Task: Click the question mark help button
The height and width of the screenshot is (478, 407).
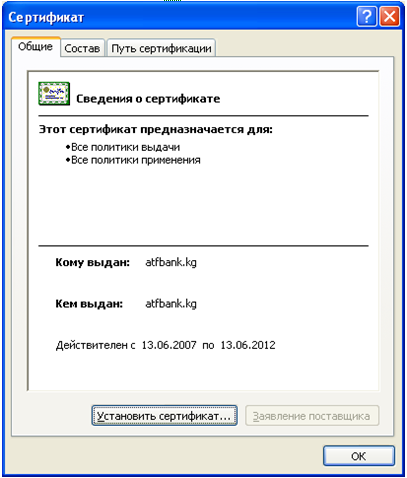Action: pos(367,17)
